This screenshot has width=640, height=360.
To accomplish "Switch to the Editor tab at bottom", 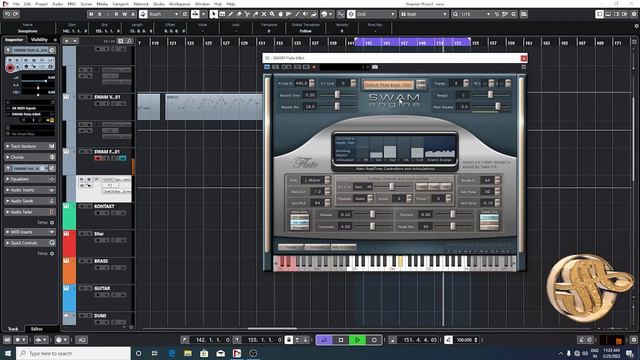I will point(37,329).
